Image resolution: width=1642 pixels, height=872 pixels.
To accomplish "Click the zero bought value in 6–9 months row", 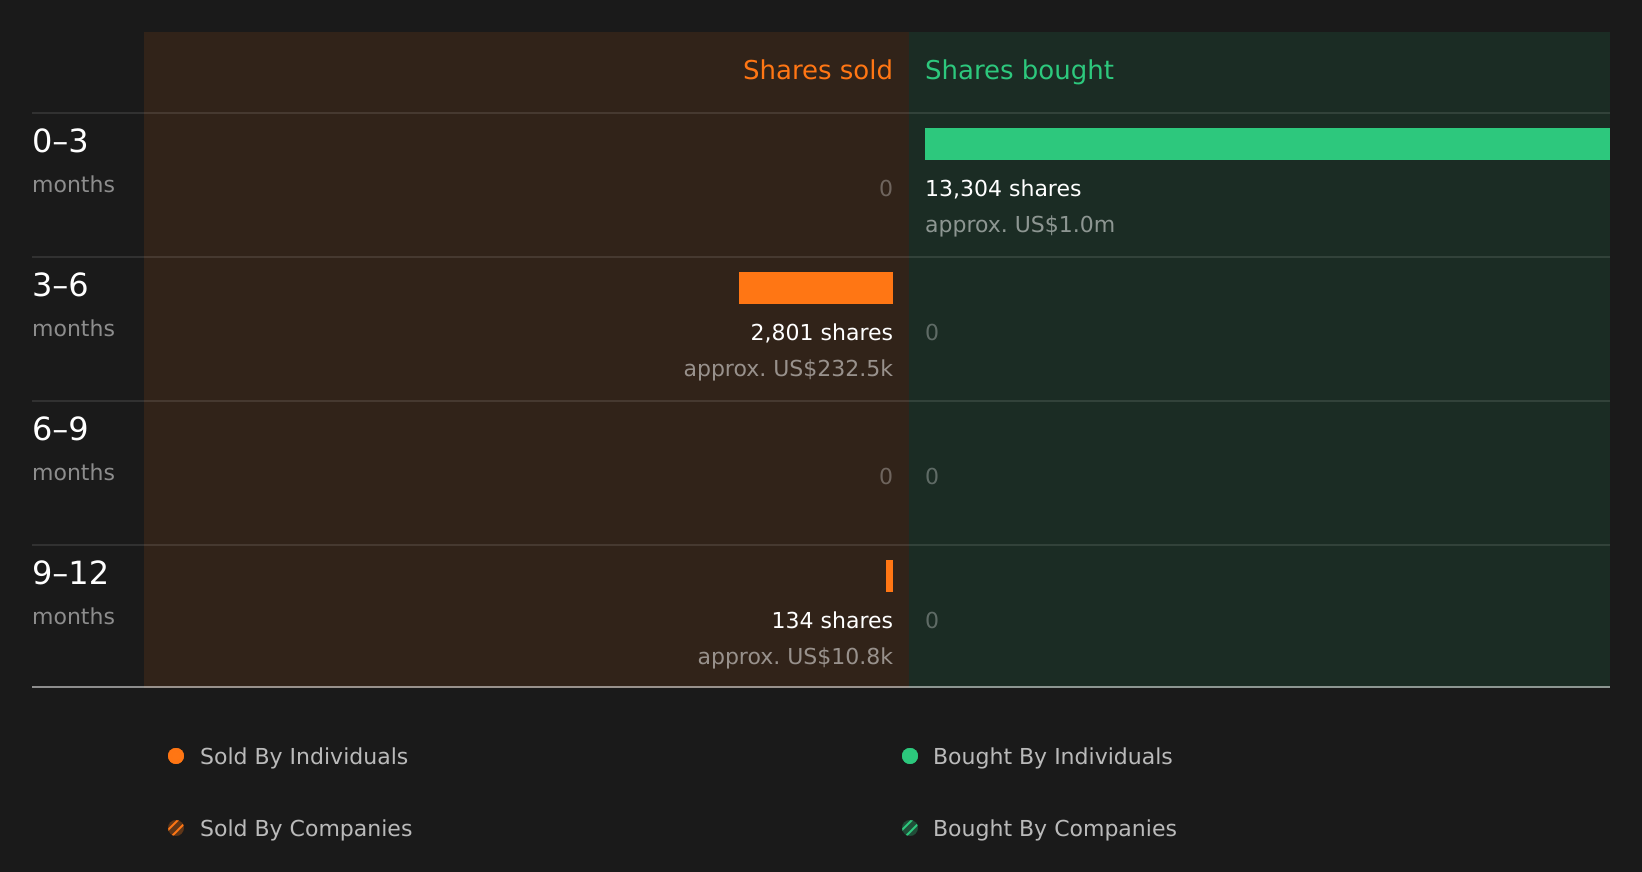I will point(932,477).
